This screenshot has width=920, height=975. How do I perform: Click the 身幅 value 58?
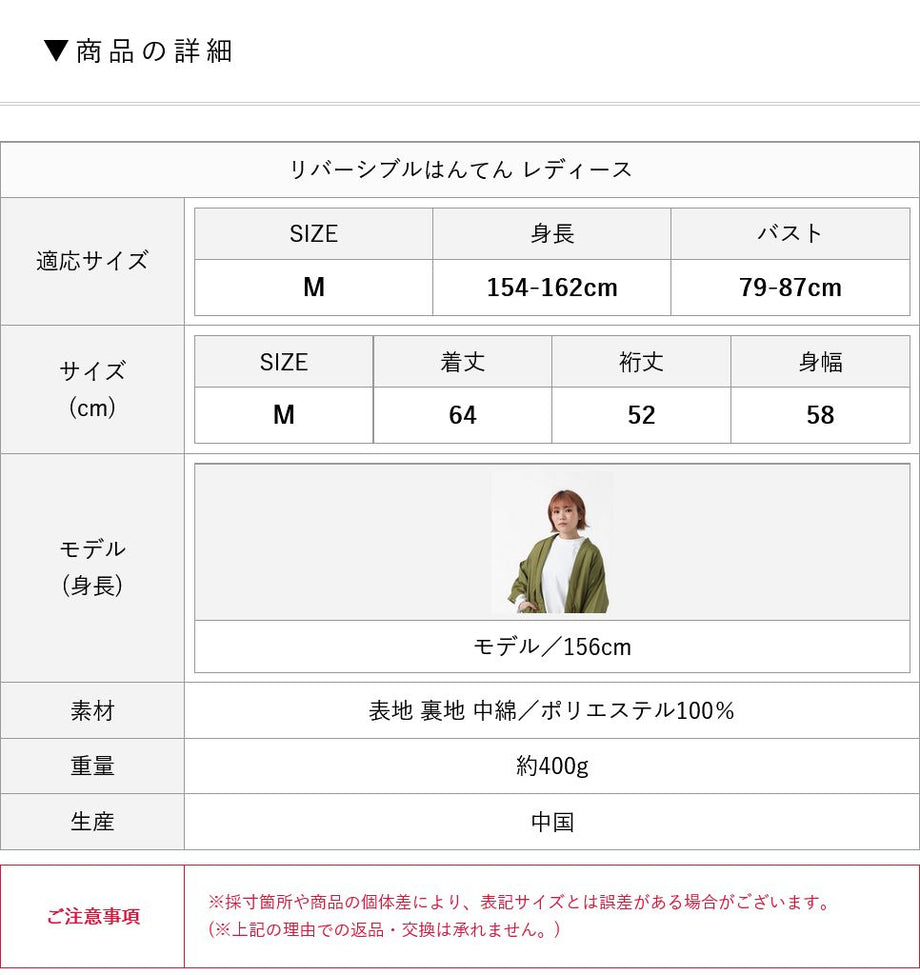coord(820,415)
